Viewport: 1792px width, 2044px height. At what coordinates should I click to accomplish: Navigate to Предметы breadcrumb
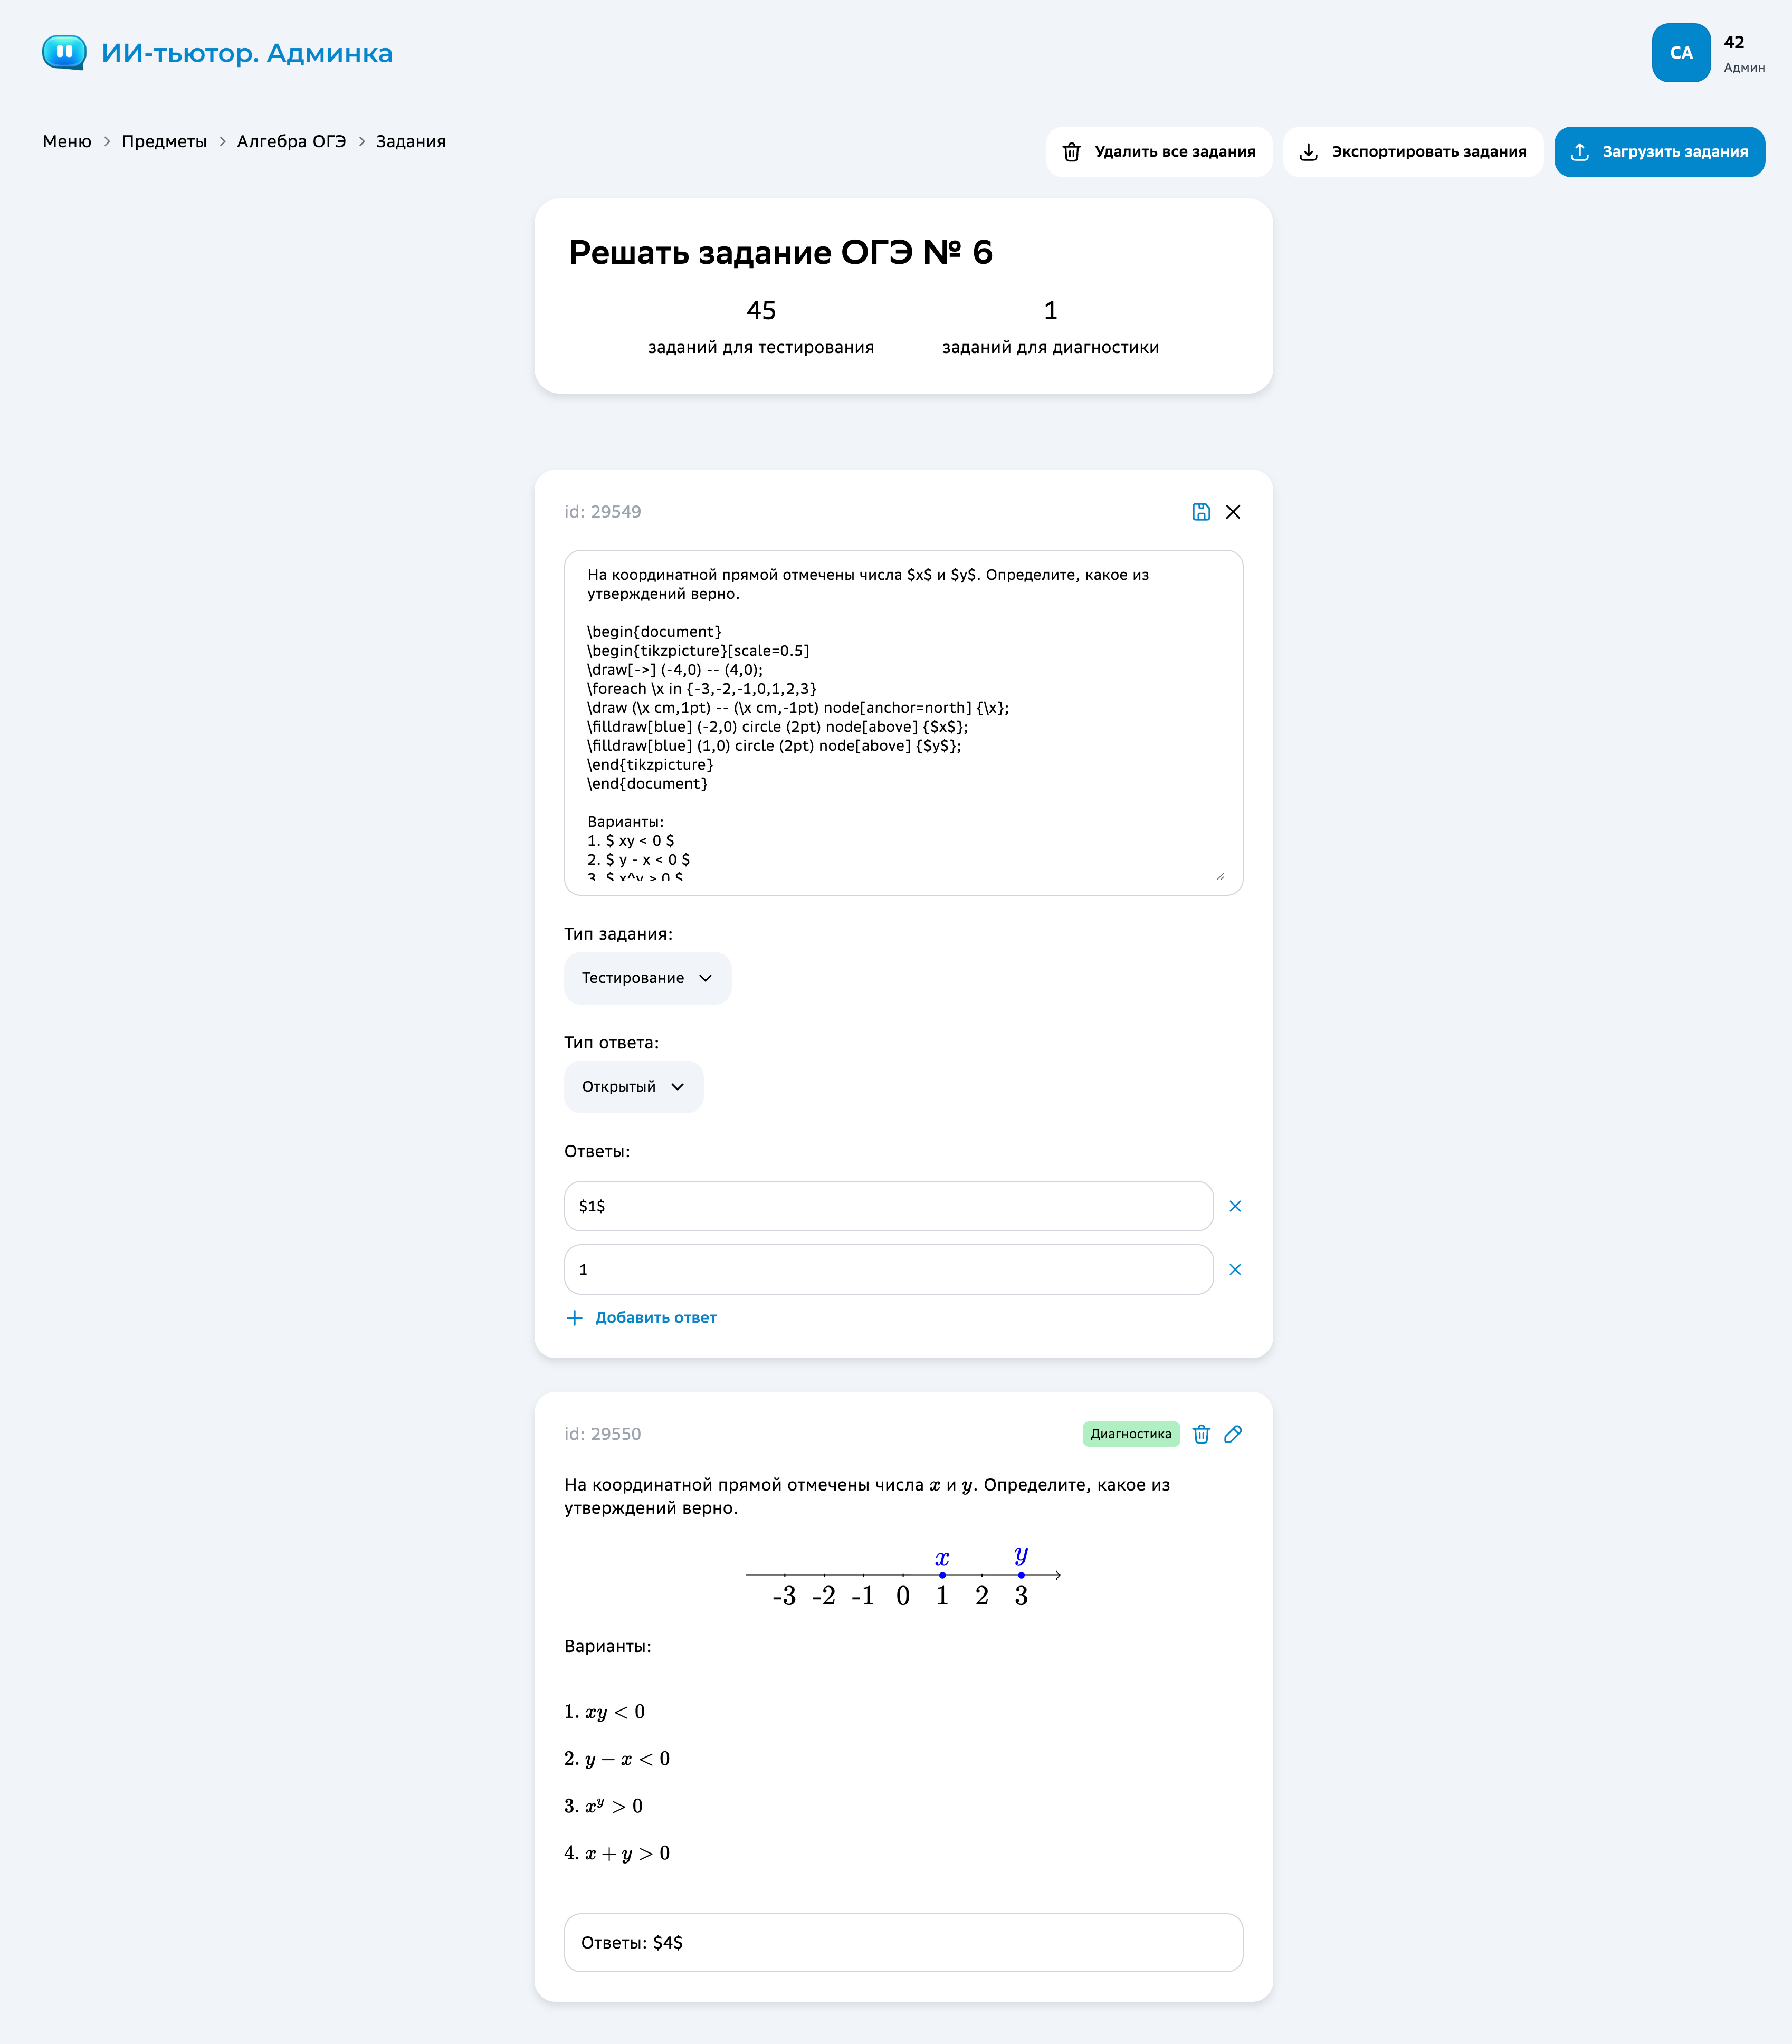tap(164, 141)
